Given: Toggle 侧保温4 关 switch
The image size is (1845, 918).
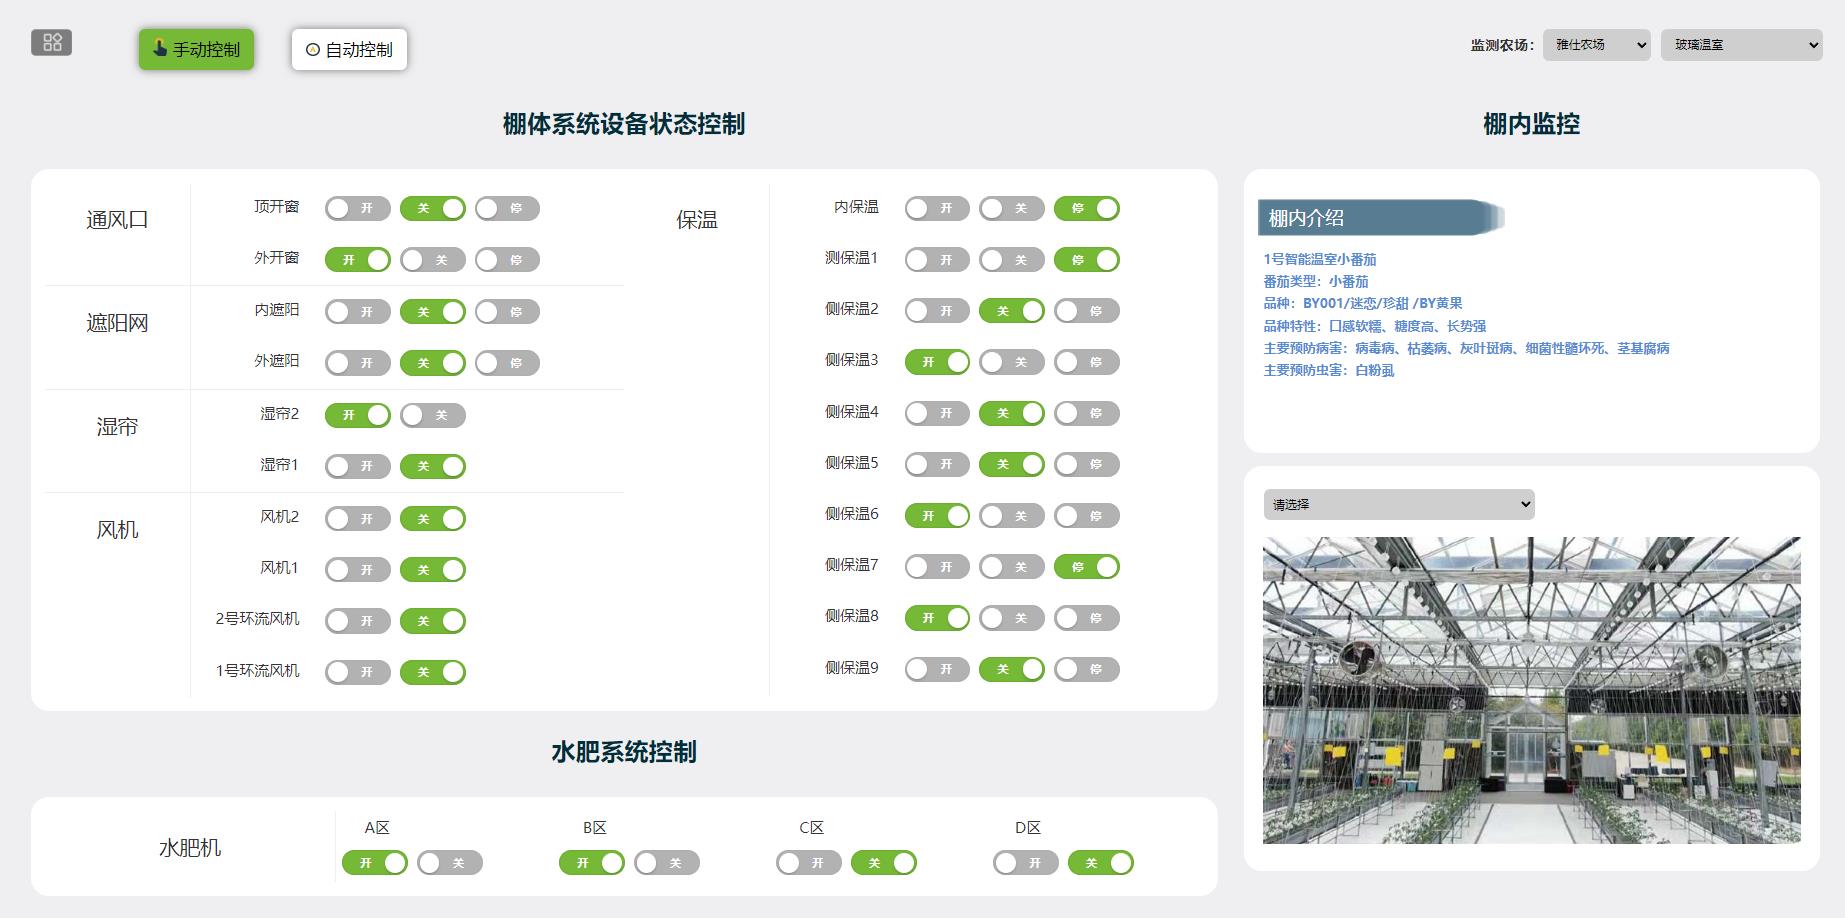Looking at the screenshot, I should [1012, 413].
